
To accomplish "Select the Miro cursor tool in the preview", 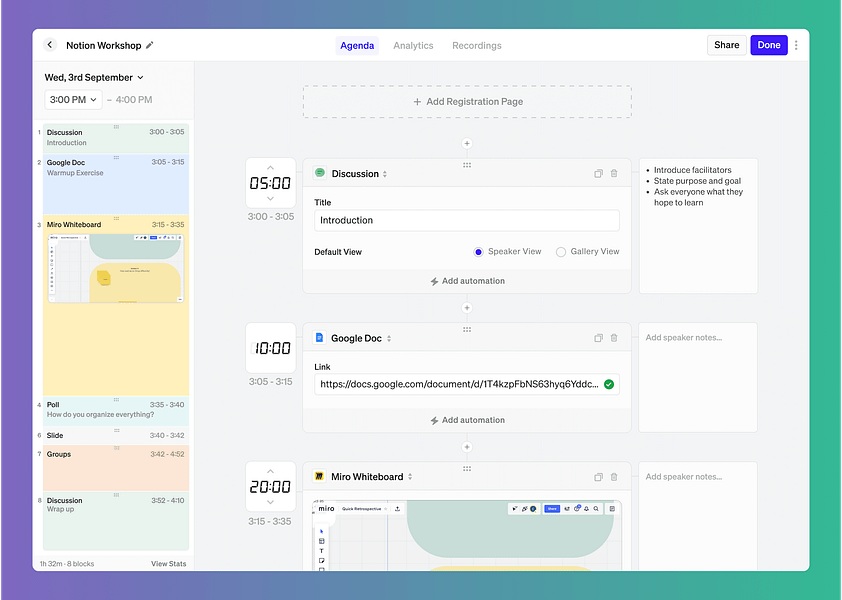I will tap(321, 531).
